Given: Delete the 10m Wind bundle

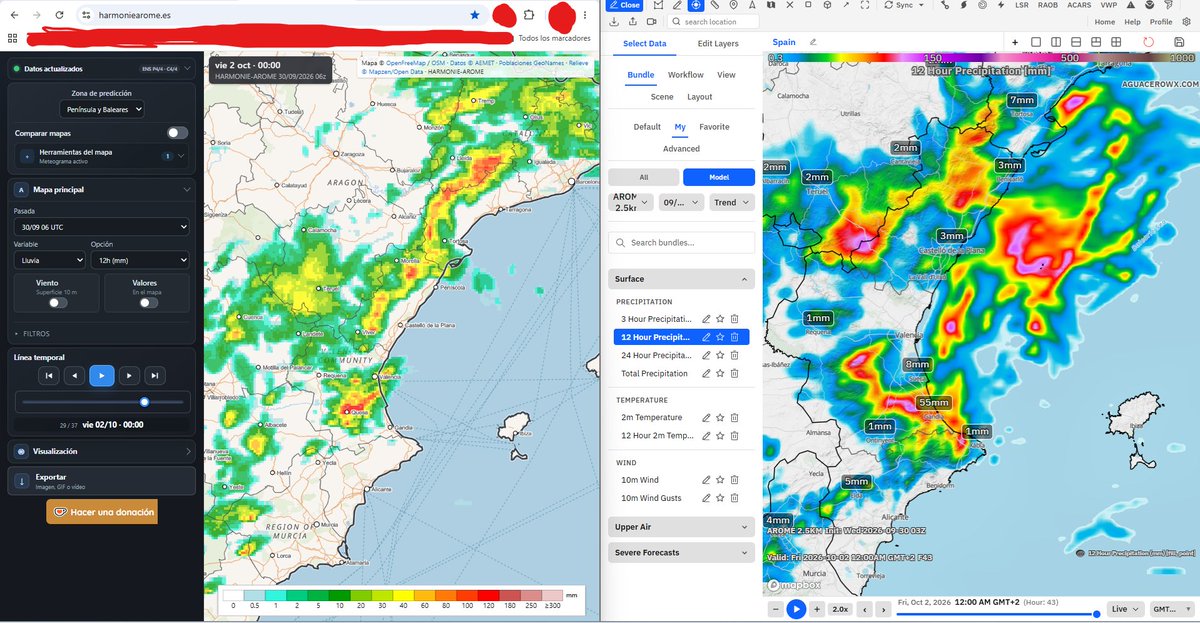Looking at the screenshot, I should tap(734, 480).
